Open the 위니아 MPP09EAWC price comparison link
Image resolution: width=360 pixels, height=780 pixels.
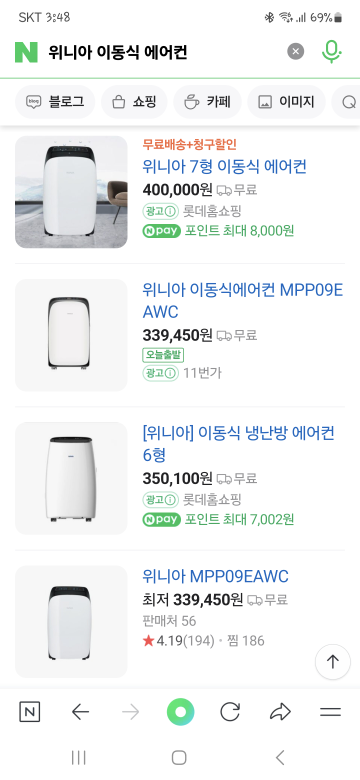tap(215, 577)
